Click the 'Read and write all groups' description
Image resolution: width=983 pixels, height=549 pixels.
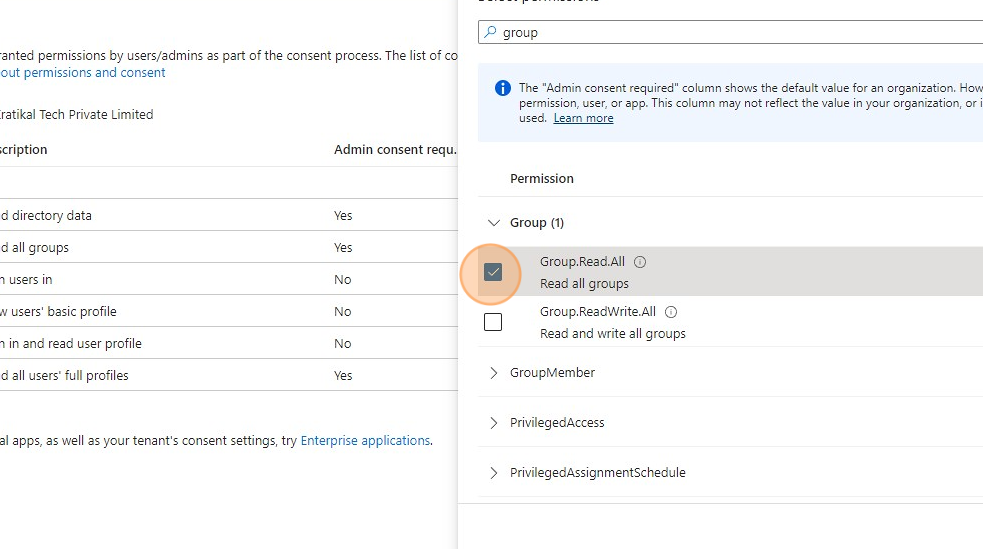[x=612, y=334]
